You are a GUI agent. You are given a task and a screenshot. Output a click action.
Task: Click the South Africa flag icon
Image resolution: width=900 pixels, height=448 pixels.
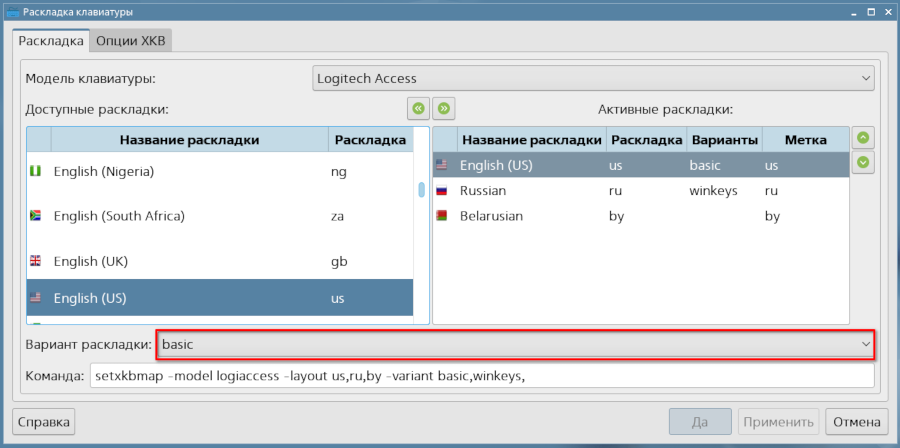click(36, 216)
